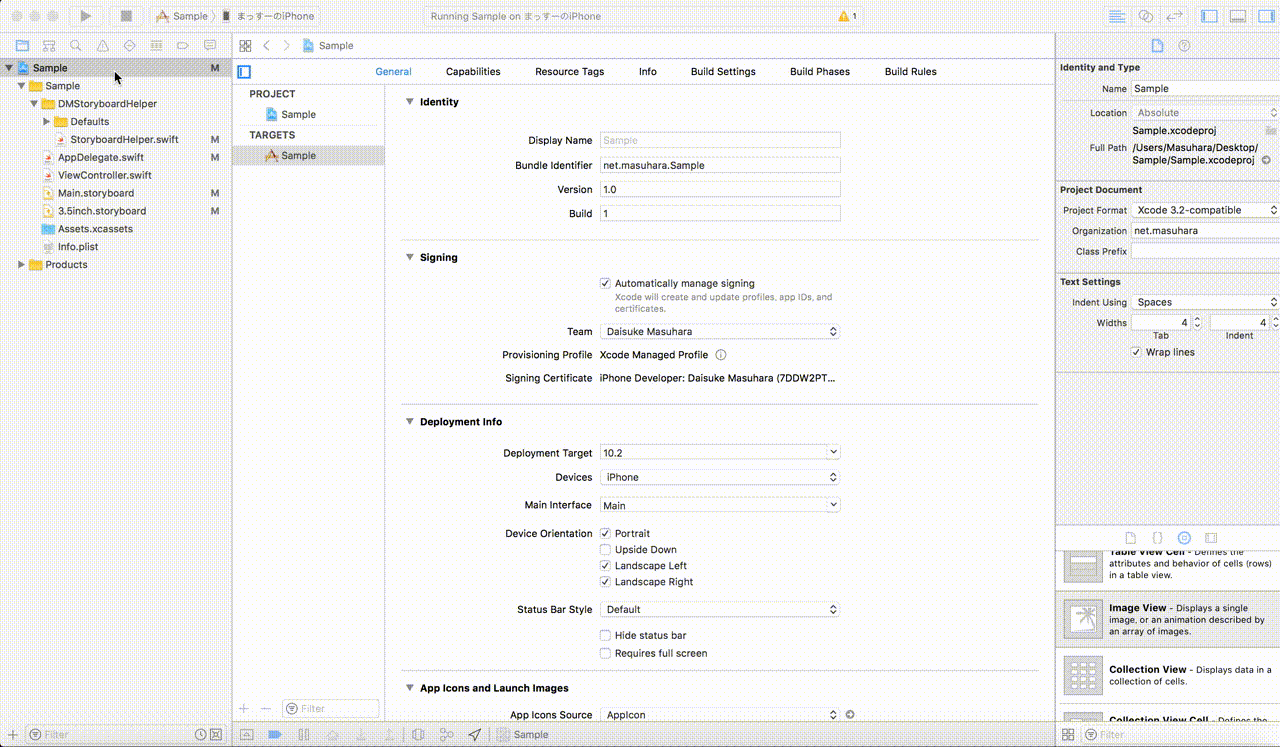Open the related items grid menu

point(245,46)
